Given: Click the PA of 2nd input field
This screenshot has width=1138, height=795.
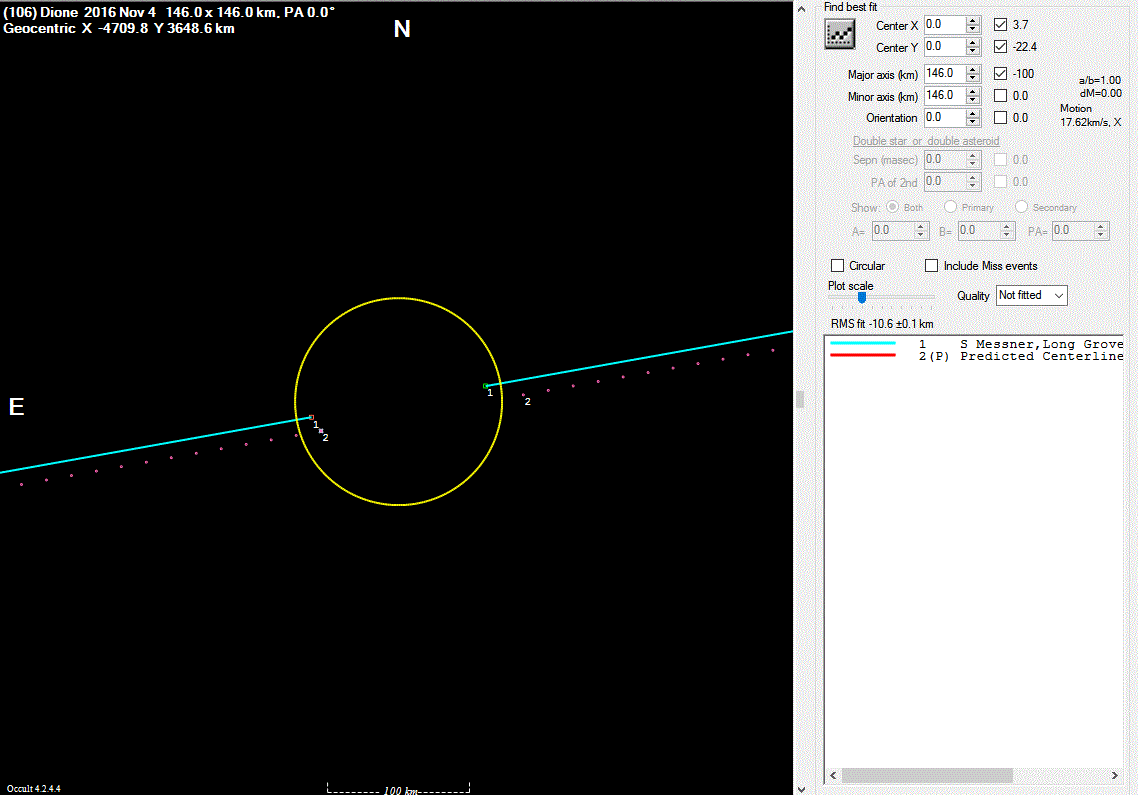Looking at the screenshot, I should [945, 181].
